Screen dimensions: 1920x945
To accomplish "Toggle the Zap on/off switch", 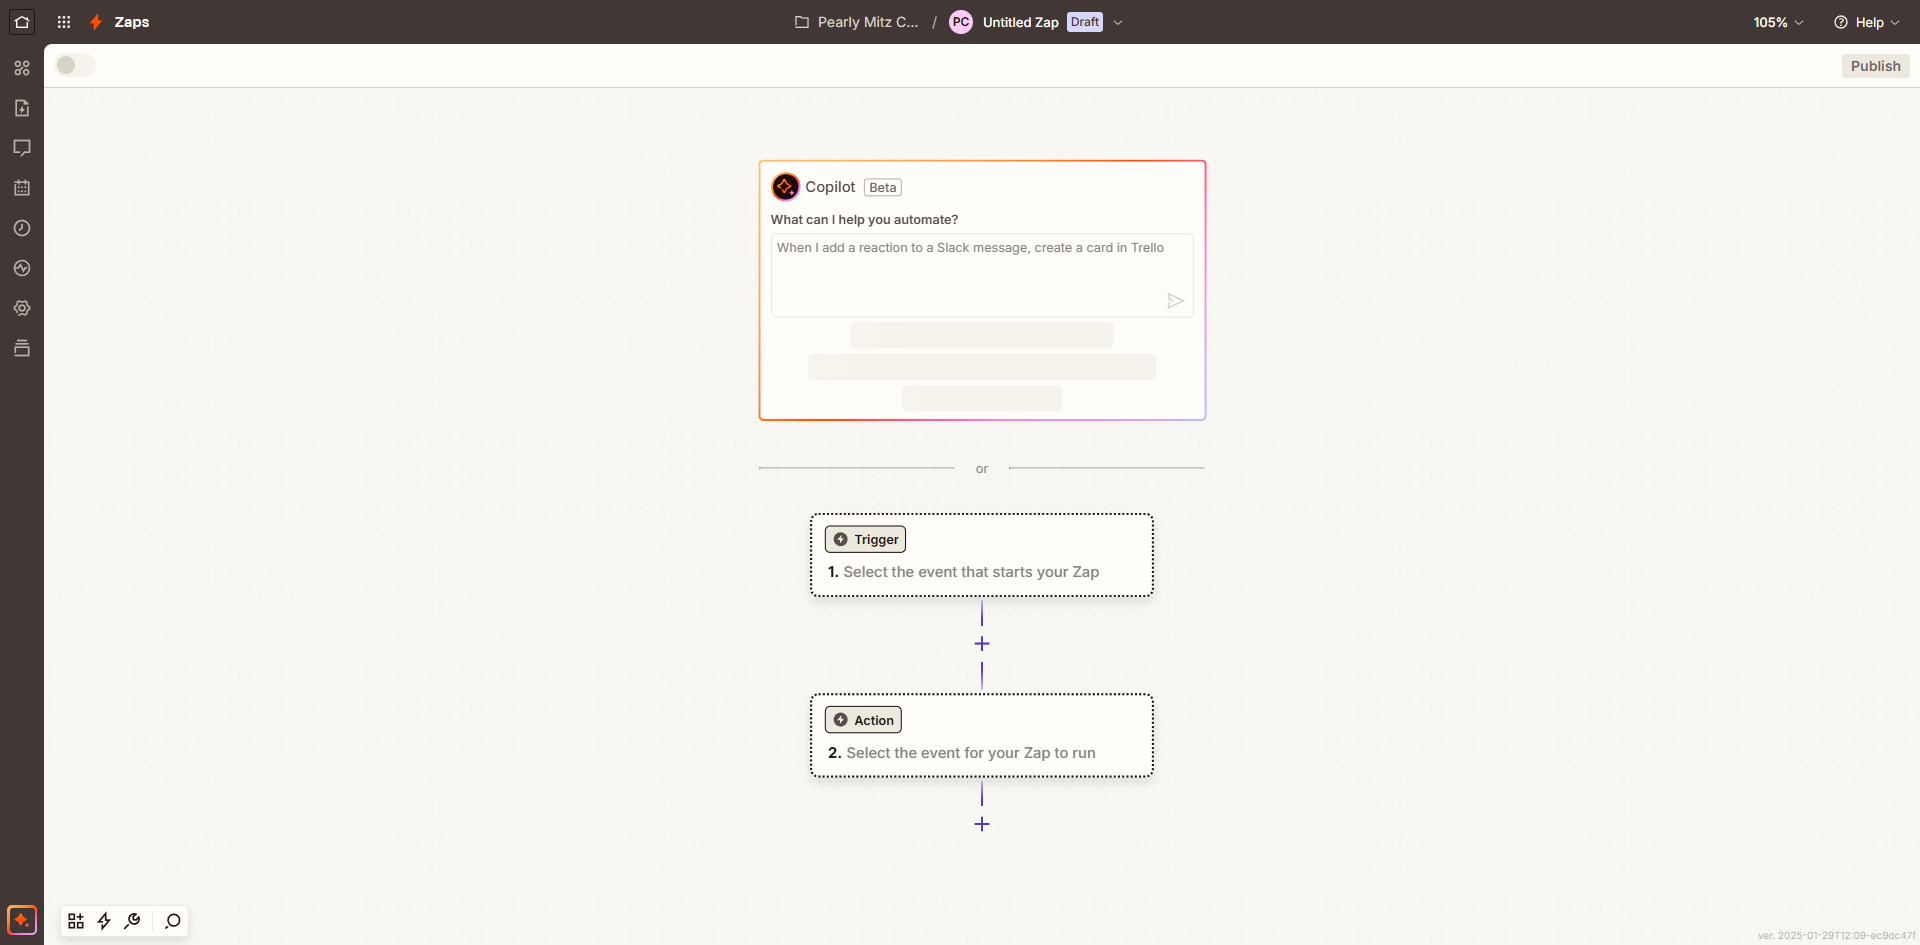I will point(75,65).
